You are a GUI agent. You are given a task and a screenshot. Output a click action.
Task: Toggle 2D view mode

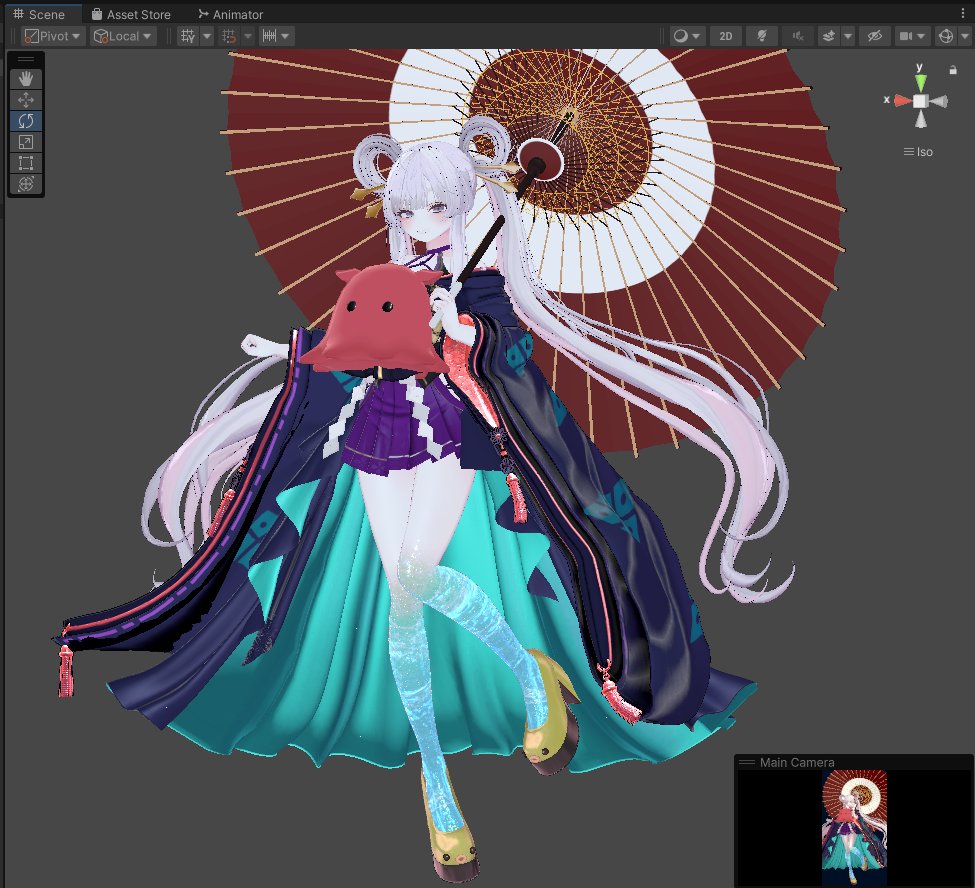click(726, 36)
